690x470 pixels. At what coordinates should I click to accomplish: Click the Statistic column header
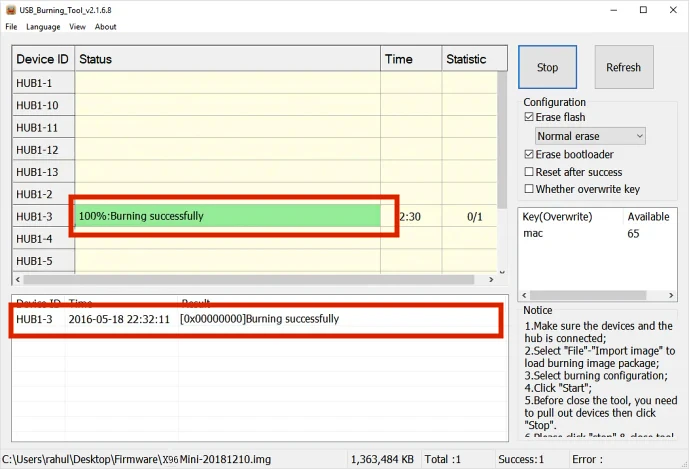click(474, 59)
